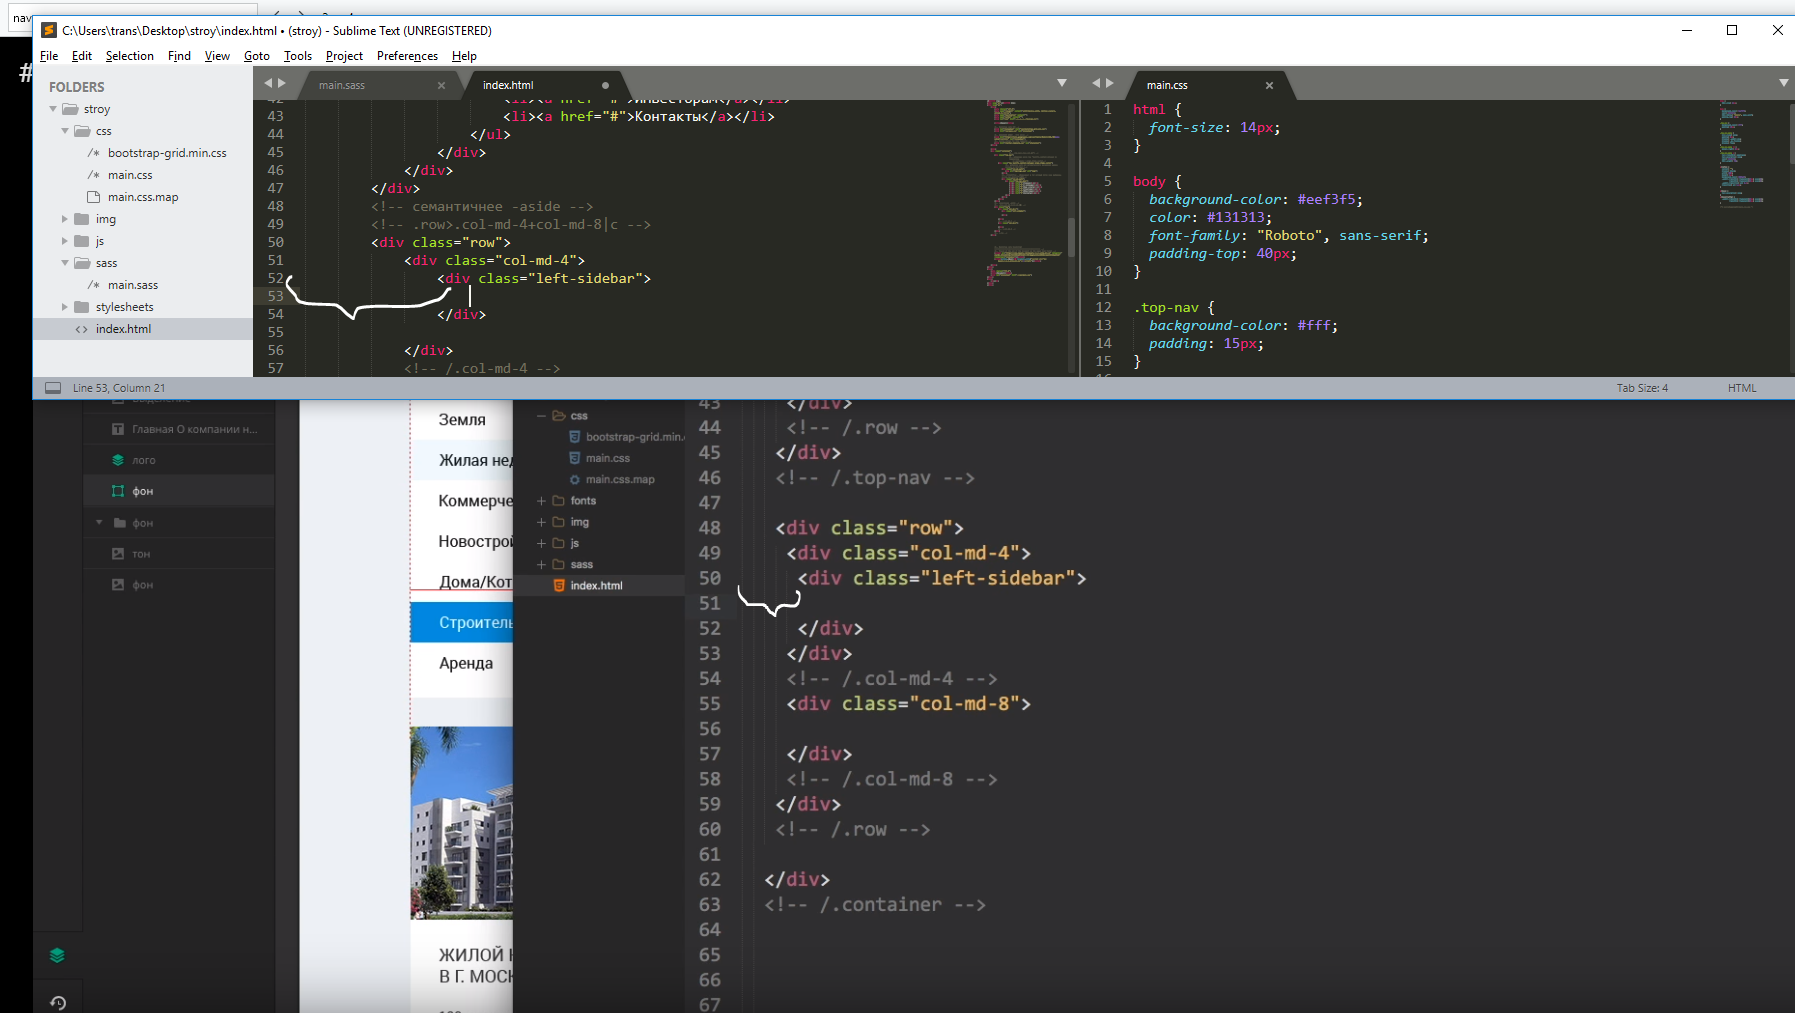
Task: Expand the sass folder in the background editor tree
Action: pos(541,565)
